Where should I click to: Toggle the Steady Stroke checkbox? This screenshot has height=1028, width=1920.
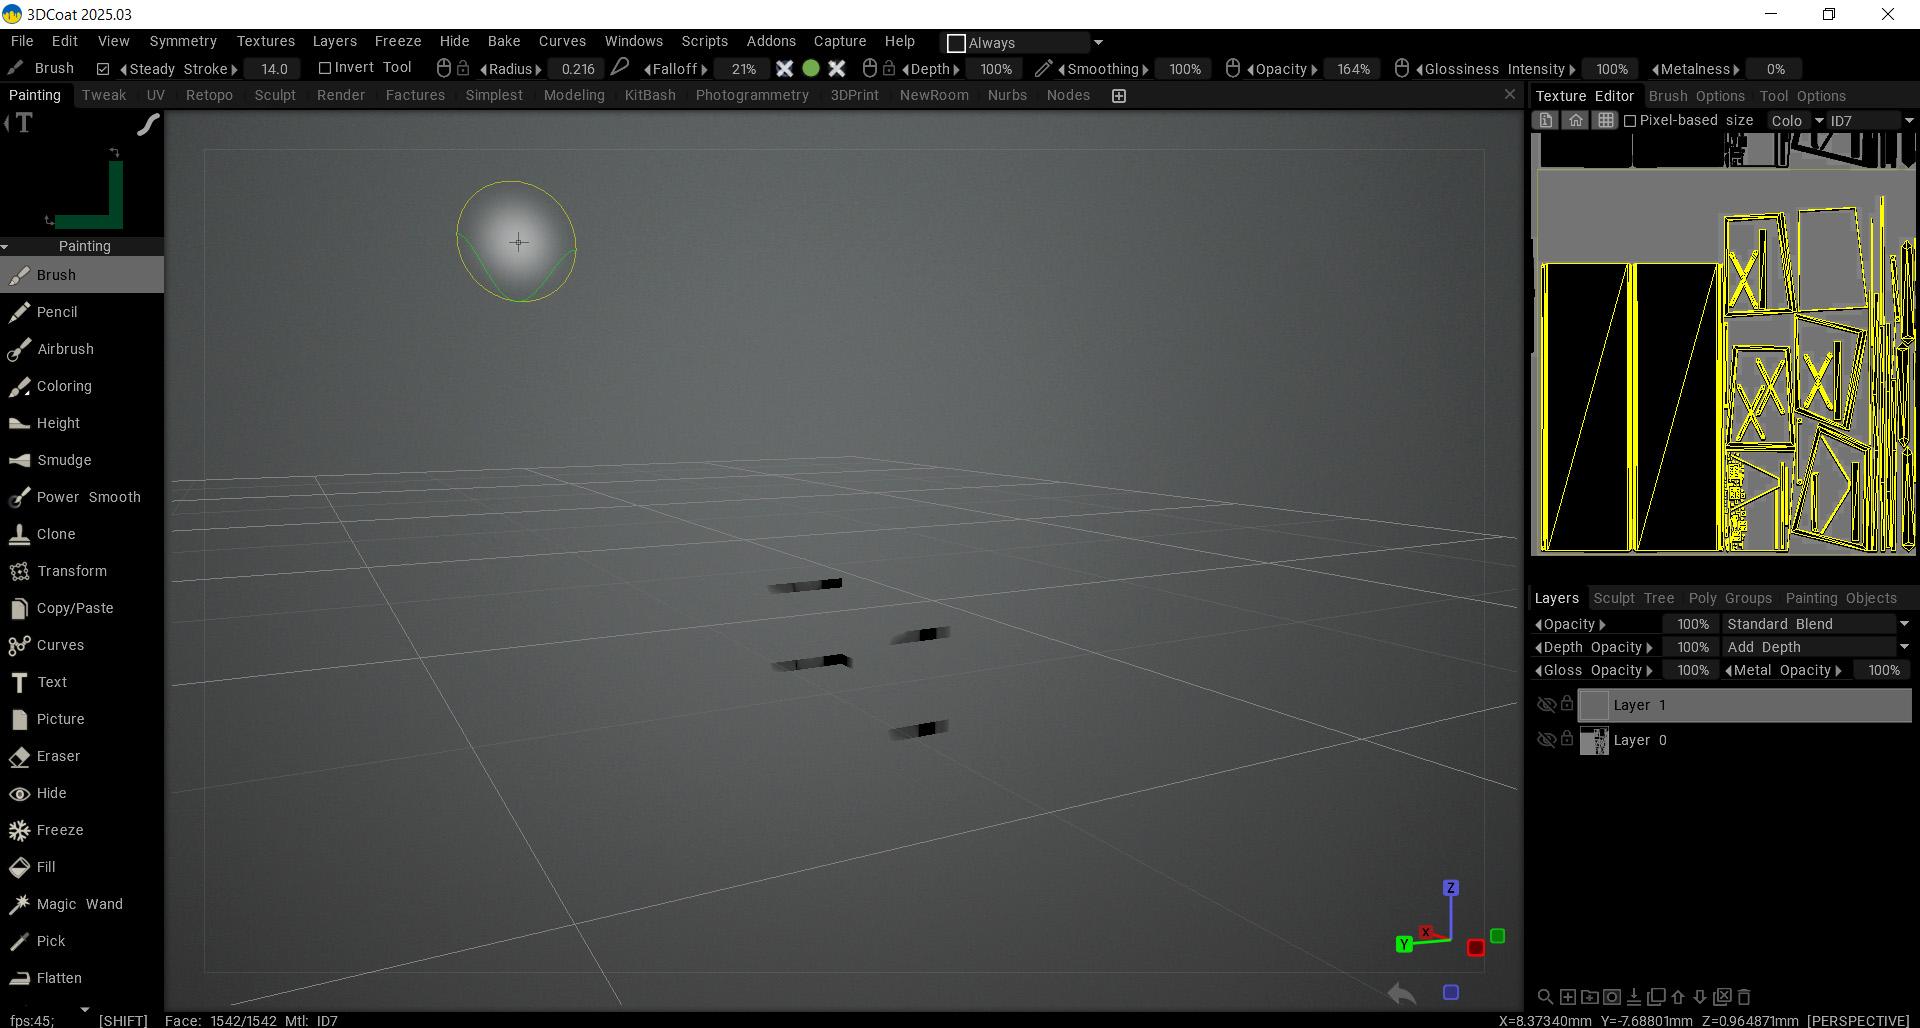click(103, 69)
